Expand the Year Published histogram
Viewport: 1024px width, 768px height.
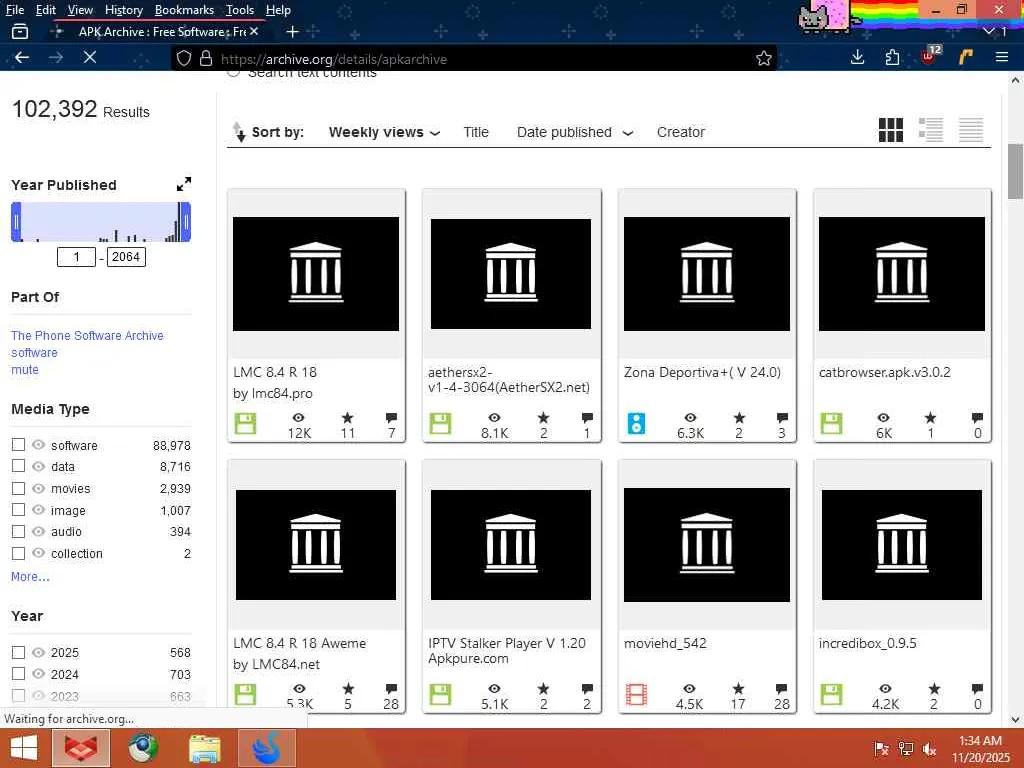(x=184, y=184)
